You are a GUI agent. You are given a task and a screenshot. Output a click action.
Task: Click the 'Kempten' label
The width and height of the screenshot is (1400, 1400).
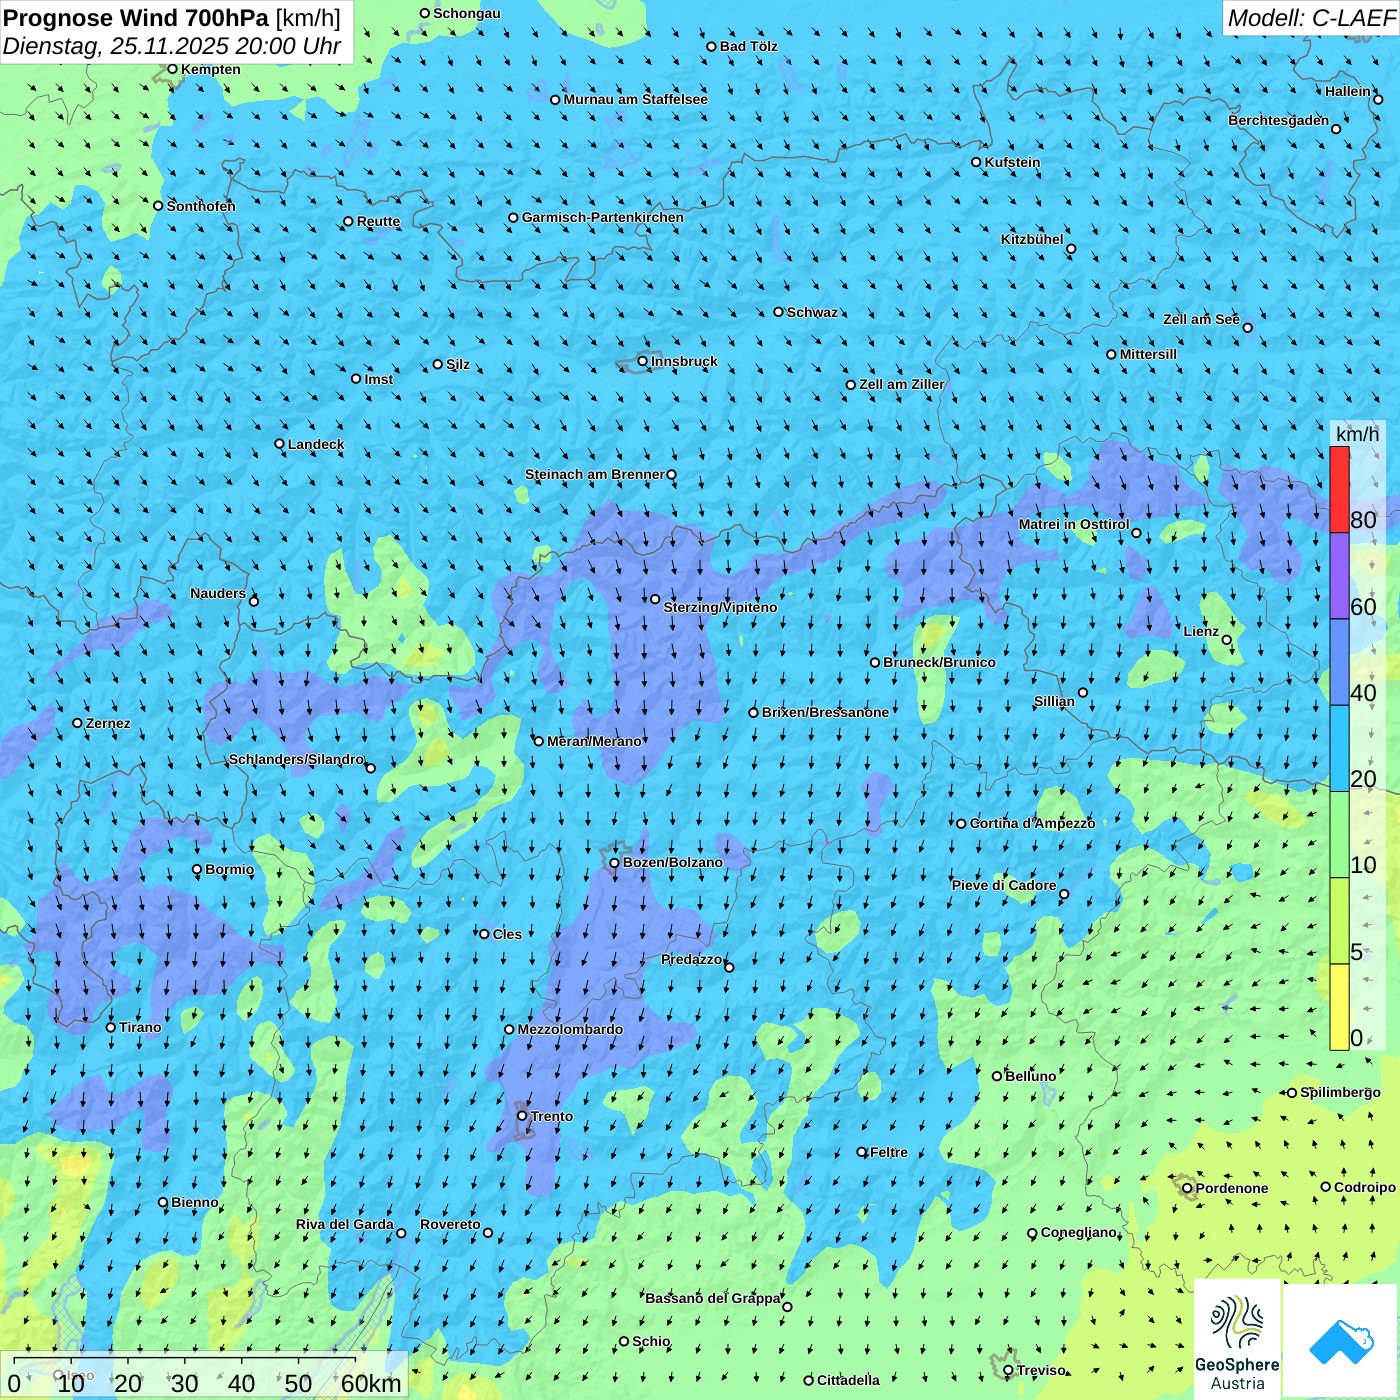click(x=211, y=69)
